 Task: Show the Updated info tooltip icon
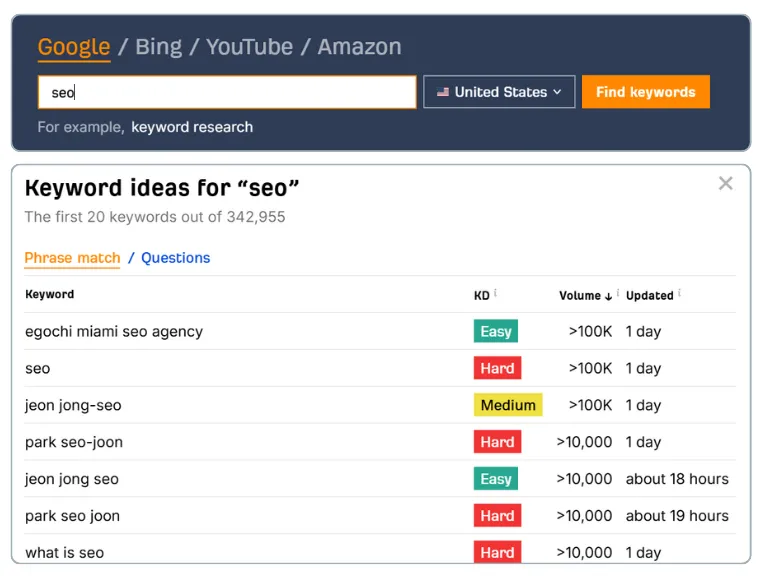679,293
